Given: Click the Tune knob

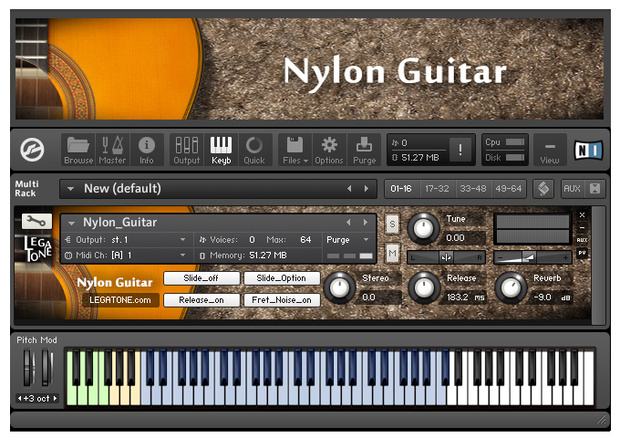Looking at the screenshot, I should (x=423, y=228).
